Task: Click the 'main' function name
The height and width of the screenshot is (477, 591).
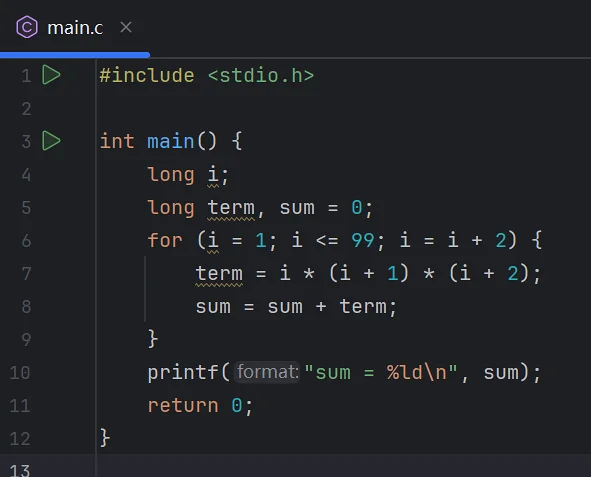Action: [x=170, y=142]
